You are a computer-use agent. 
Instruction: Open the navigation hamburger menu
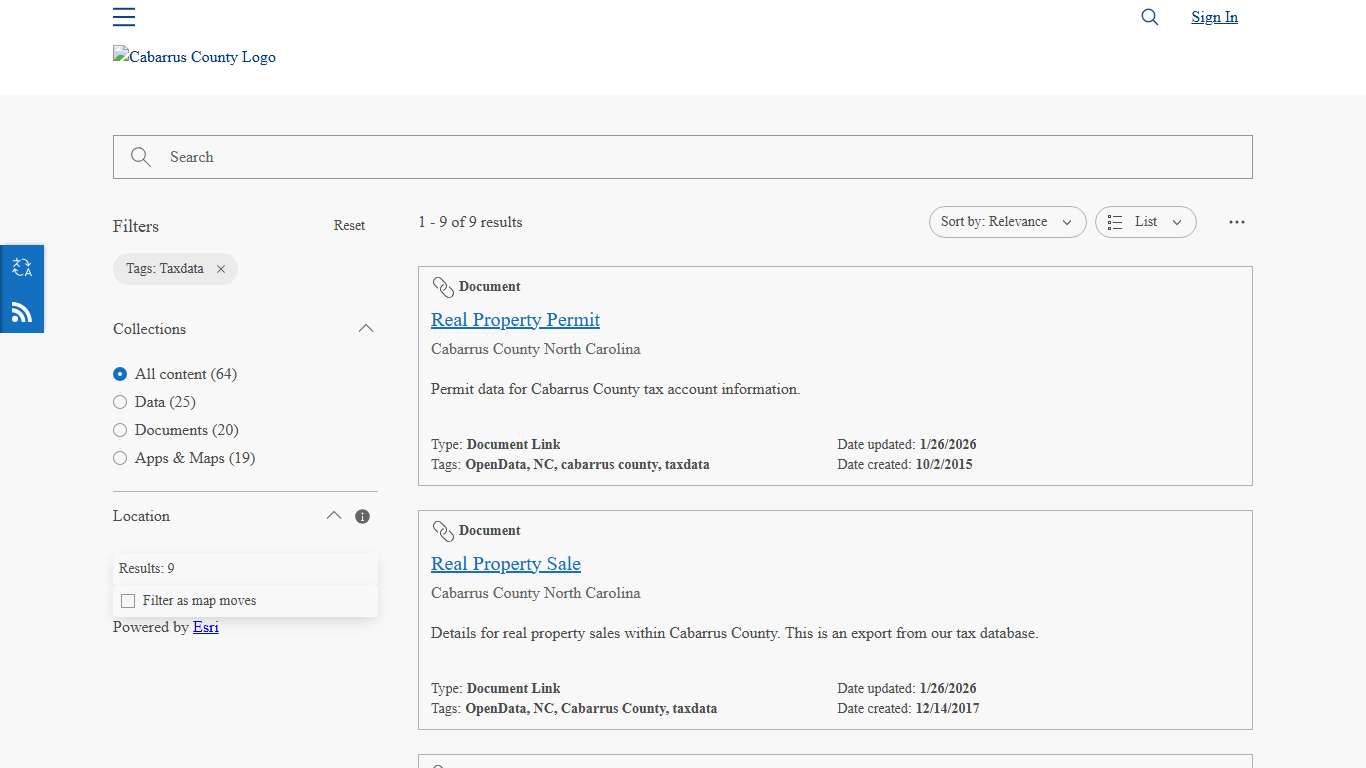(123, 17)
